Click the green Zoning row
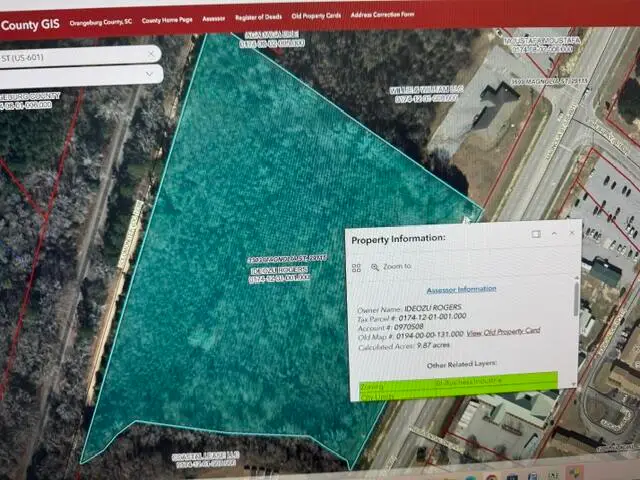Image resolution: width=640 pixels, height=480 pixels. (458, 383)
